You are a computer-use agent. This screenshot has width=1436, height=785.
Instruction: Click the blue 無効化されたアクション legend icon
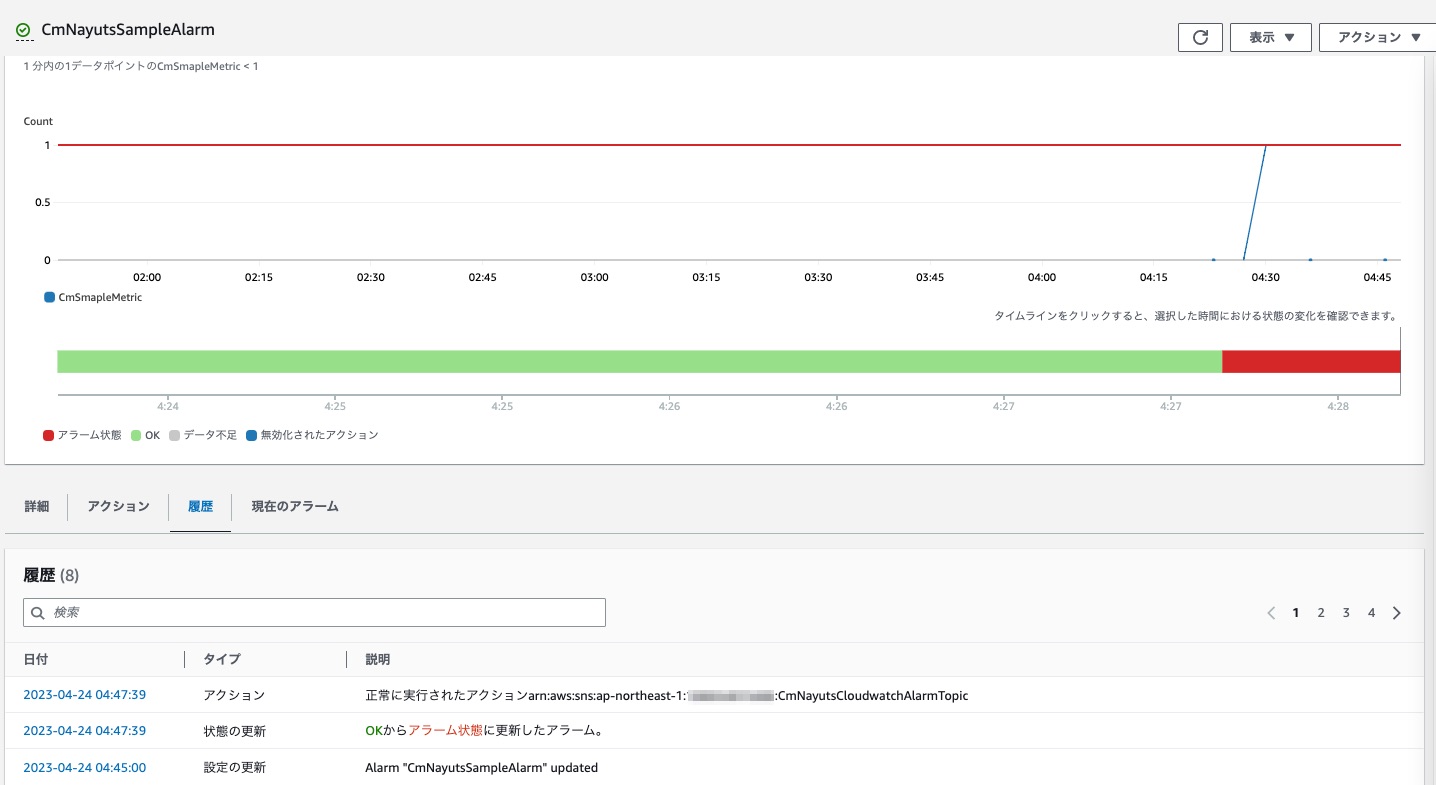pos(251,434)
